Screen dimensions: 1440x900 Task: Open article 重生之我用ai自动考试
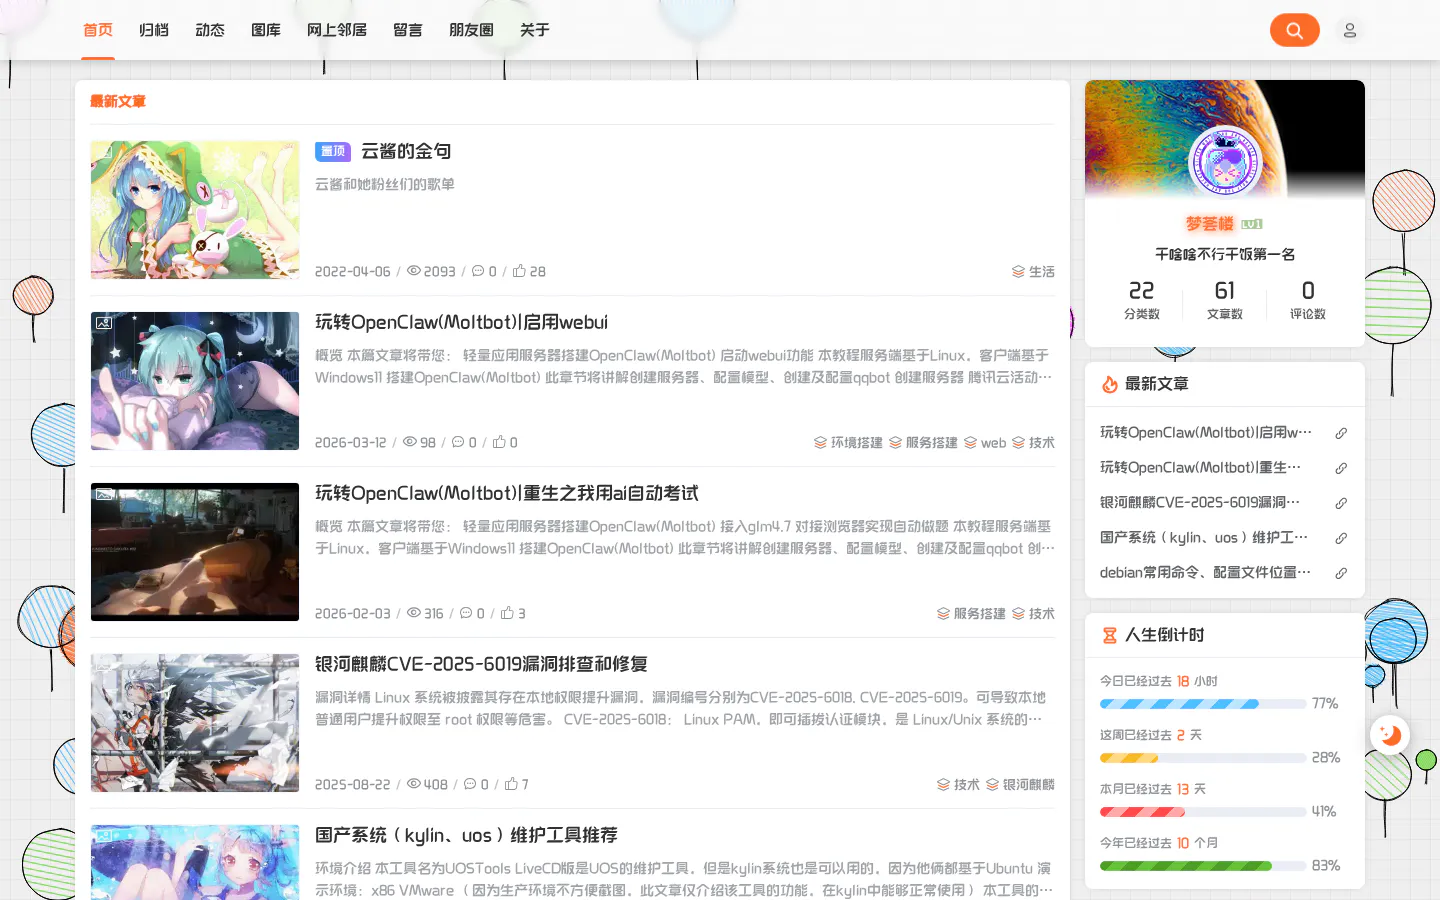(507, 493)
